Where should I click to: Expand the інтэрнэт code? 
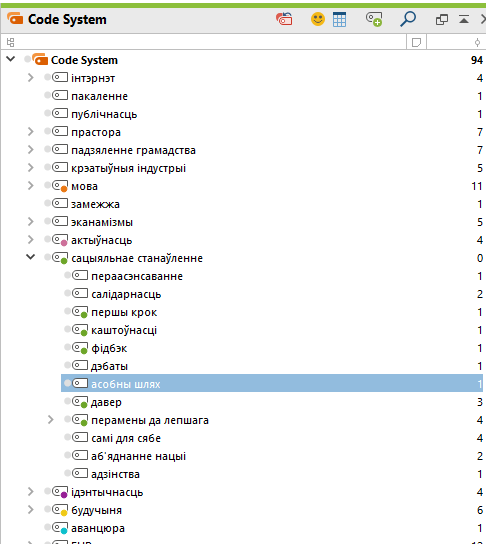(31, 78)
